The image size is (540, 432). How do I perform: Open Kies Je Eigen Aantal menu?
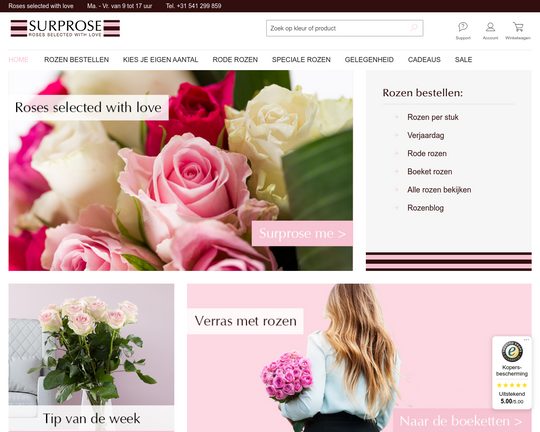[x=160, y=60]
